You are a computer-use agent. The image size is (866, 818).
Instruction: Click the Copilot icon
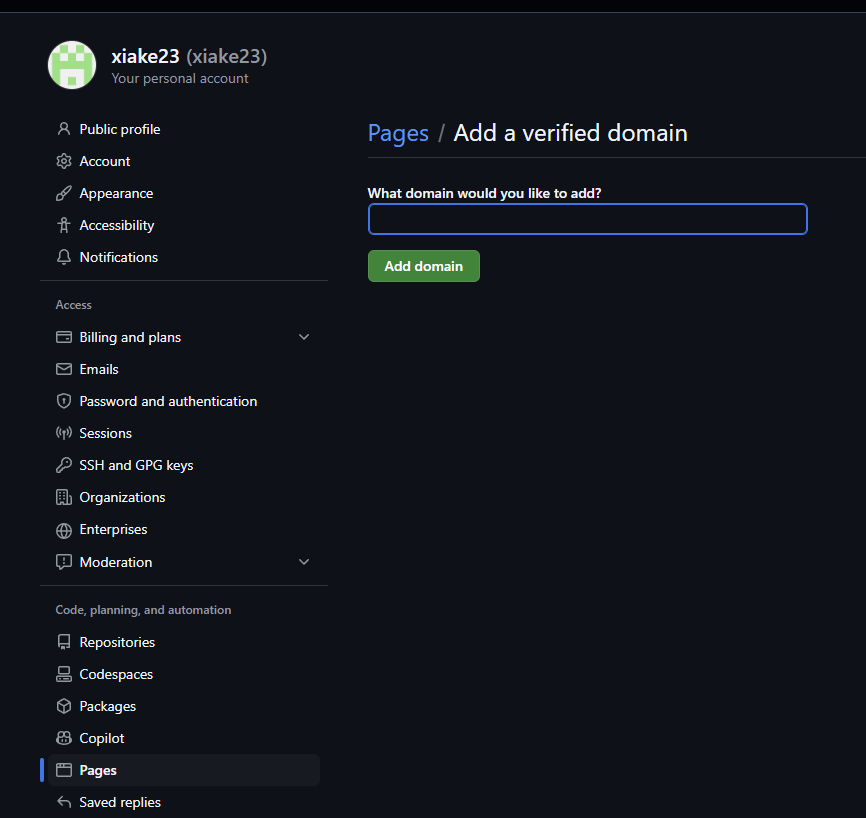point(64,738)
